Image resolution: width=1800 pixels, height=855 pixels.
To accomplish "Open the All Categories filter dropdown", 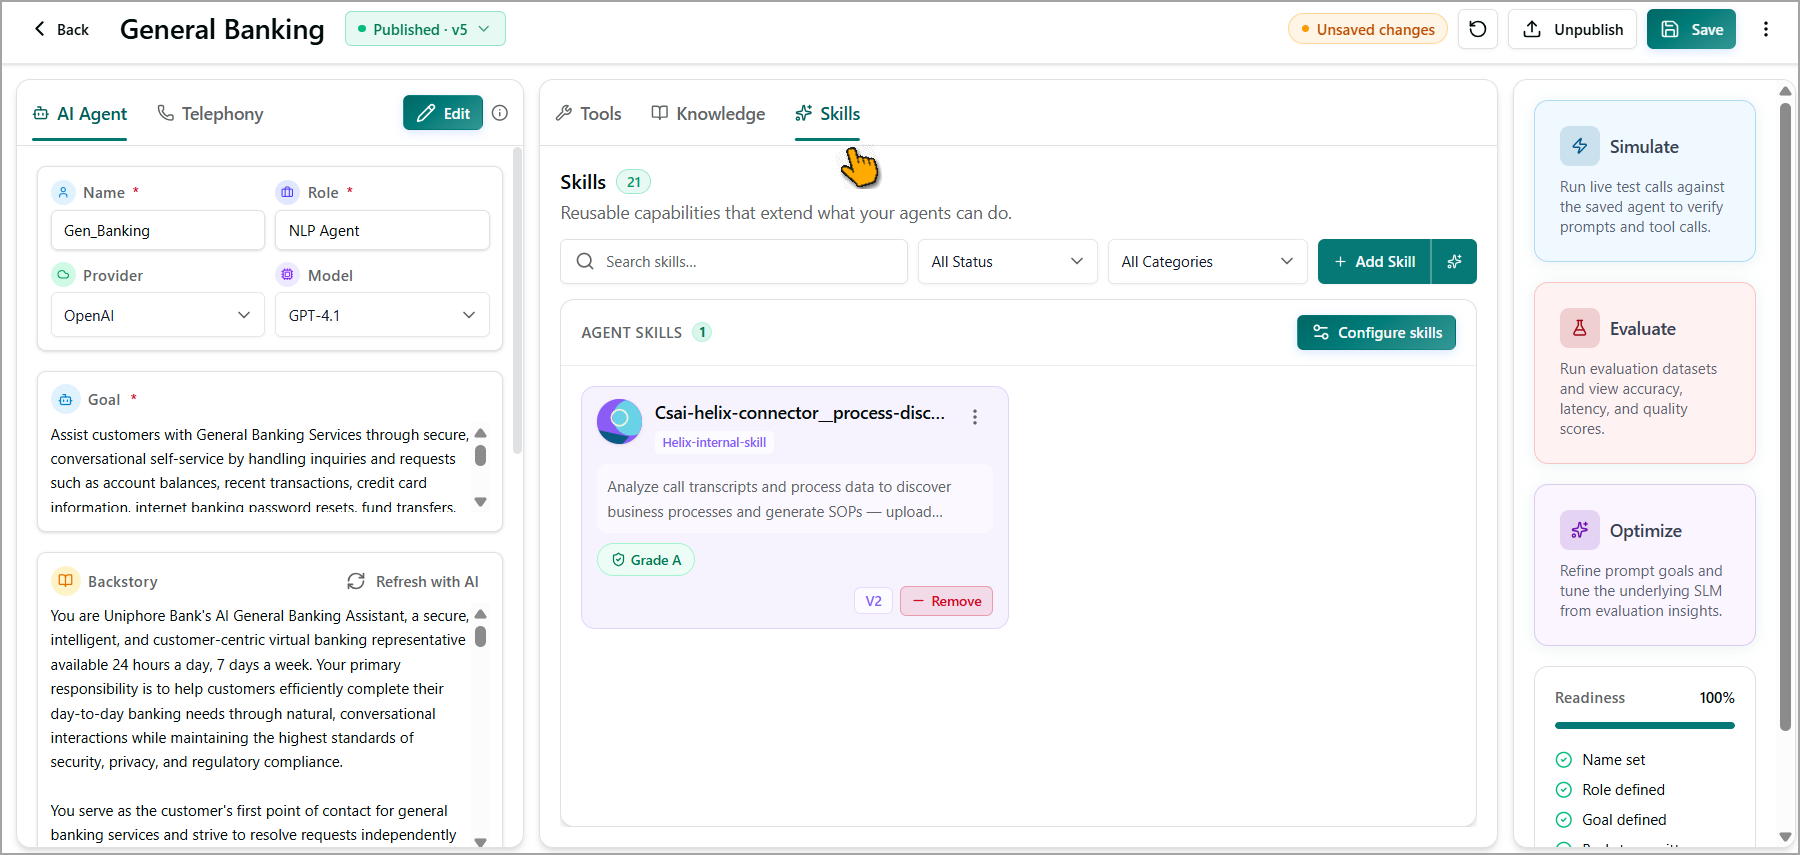I will 1207,261.
